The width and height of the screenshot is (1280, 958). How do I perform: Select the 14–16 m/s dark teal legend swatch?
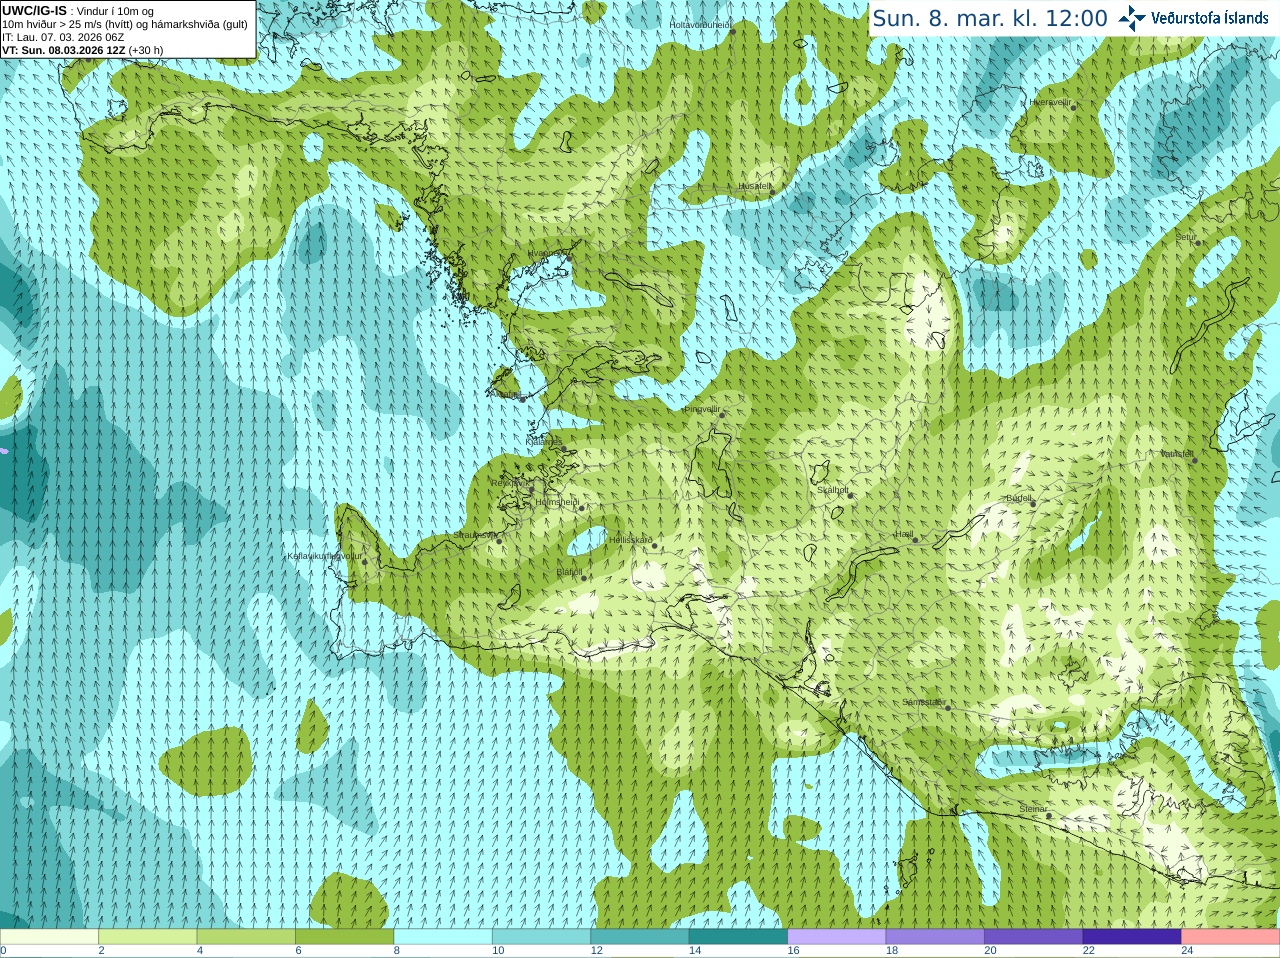738,937
